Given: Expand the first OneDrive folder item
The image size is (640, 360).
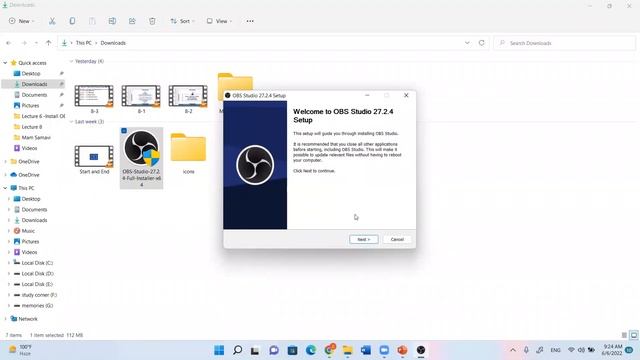Looking at the screenshot, I should [x=5, y=162].
